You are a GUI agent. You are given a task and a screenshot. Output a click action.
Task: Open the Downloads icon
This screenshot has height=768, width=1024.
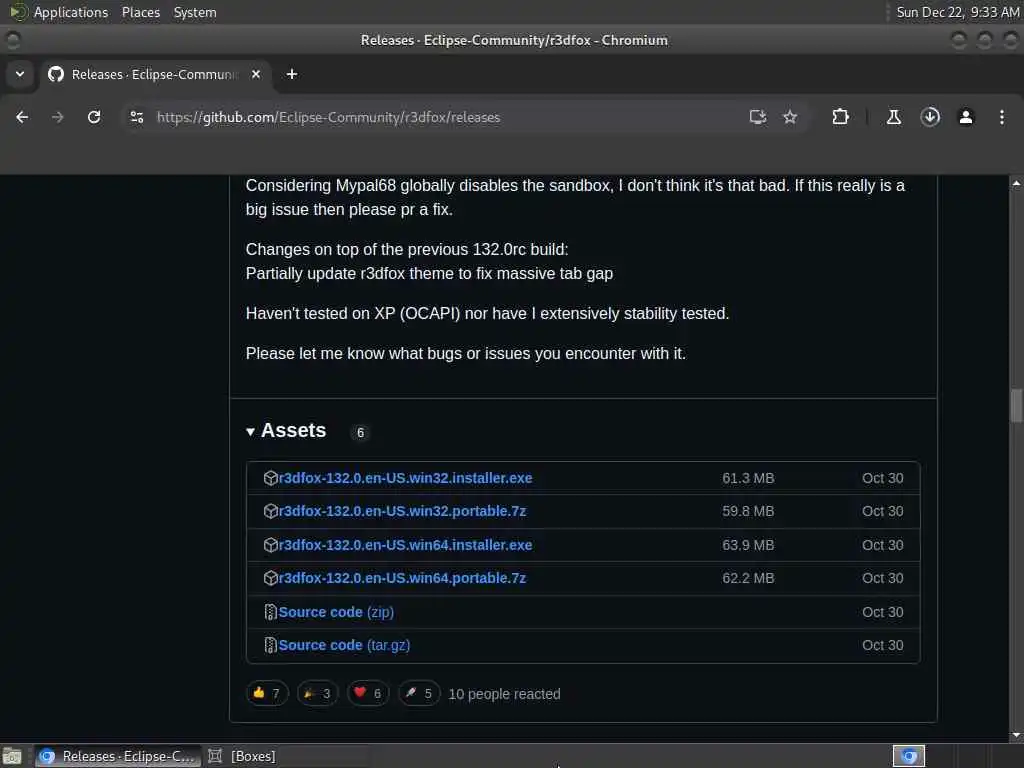(930, 117)
